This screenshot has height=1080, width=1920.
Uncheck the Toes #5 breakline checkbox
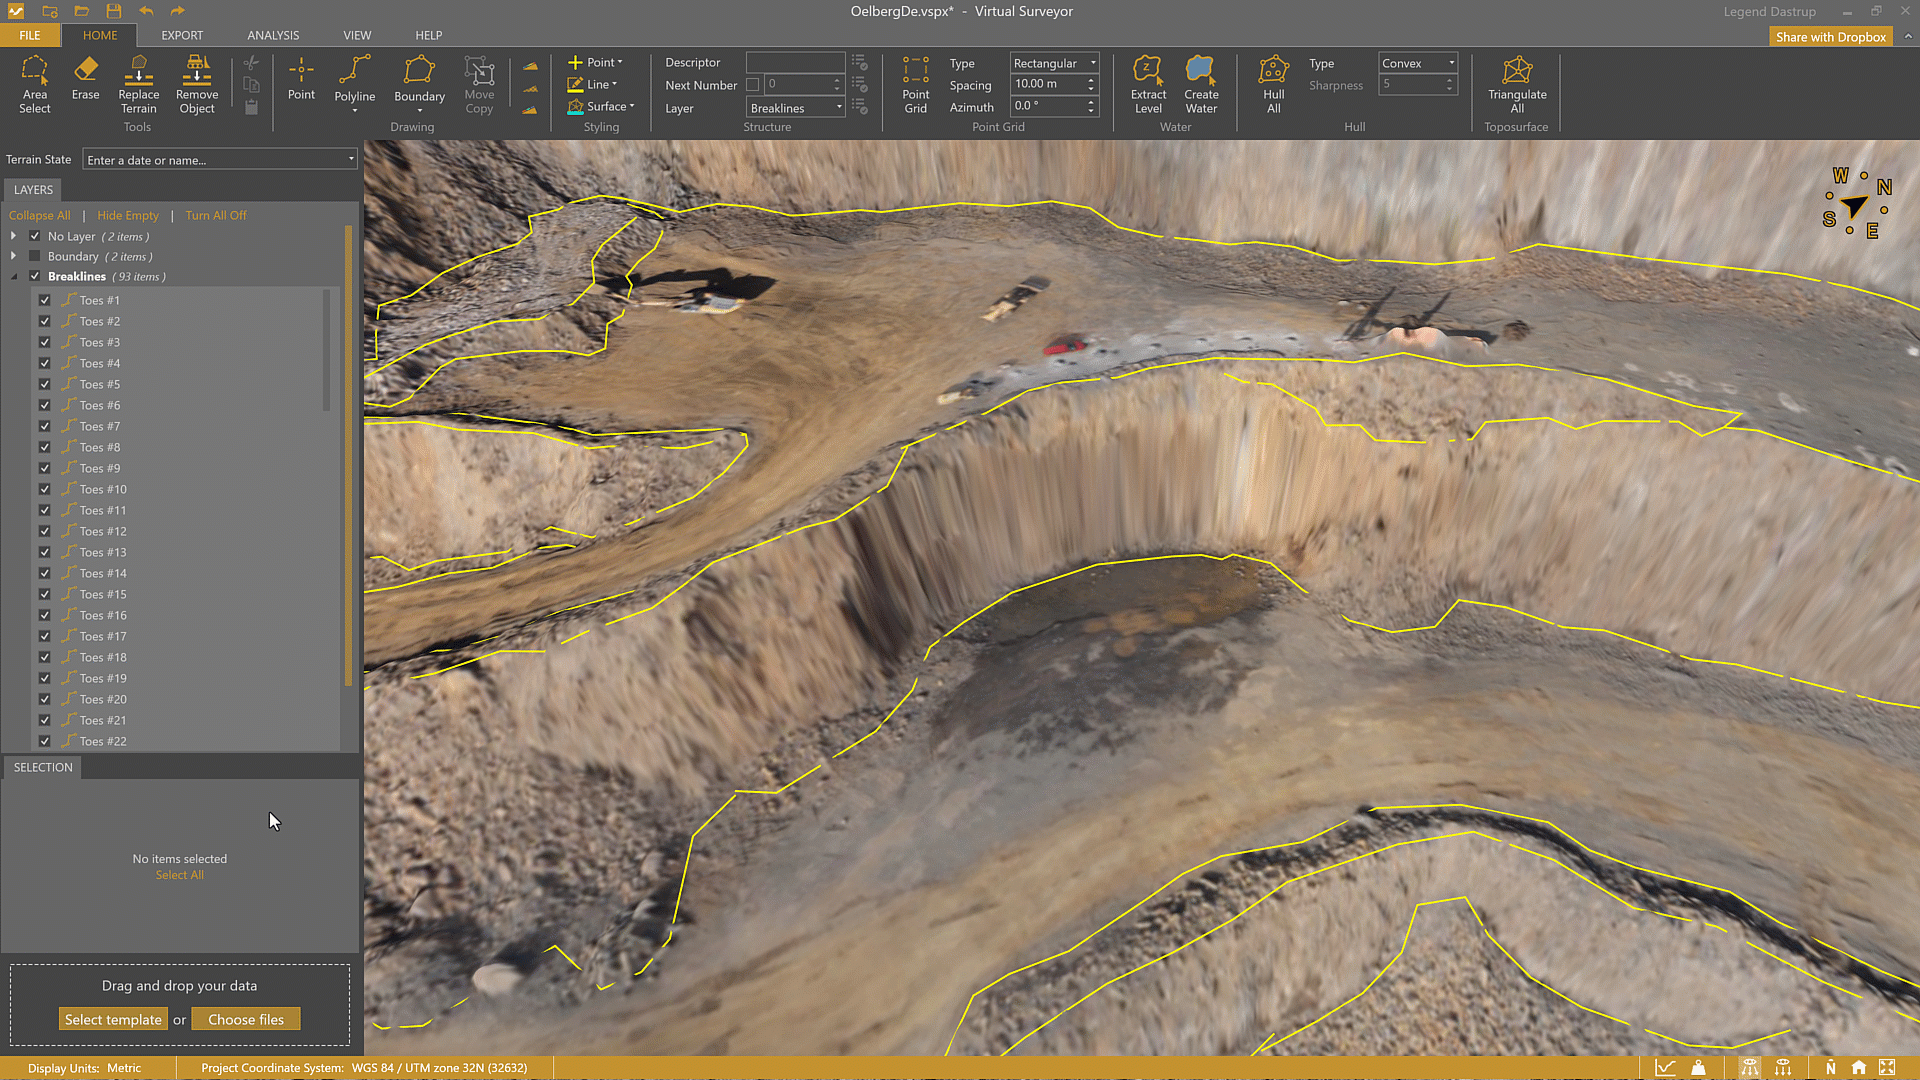click(x=45, y=384)
